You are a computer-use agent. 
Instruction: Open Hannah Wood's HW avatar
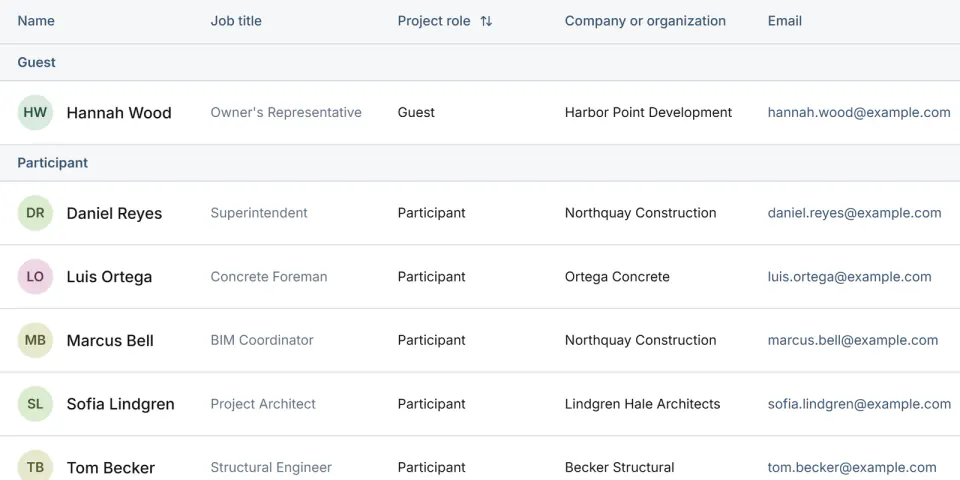click(35, 113)
